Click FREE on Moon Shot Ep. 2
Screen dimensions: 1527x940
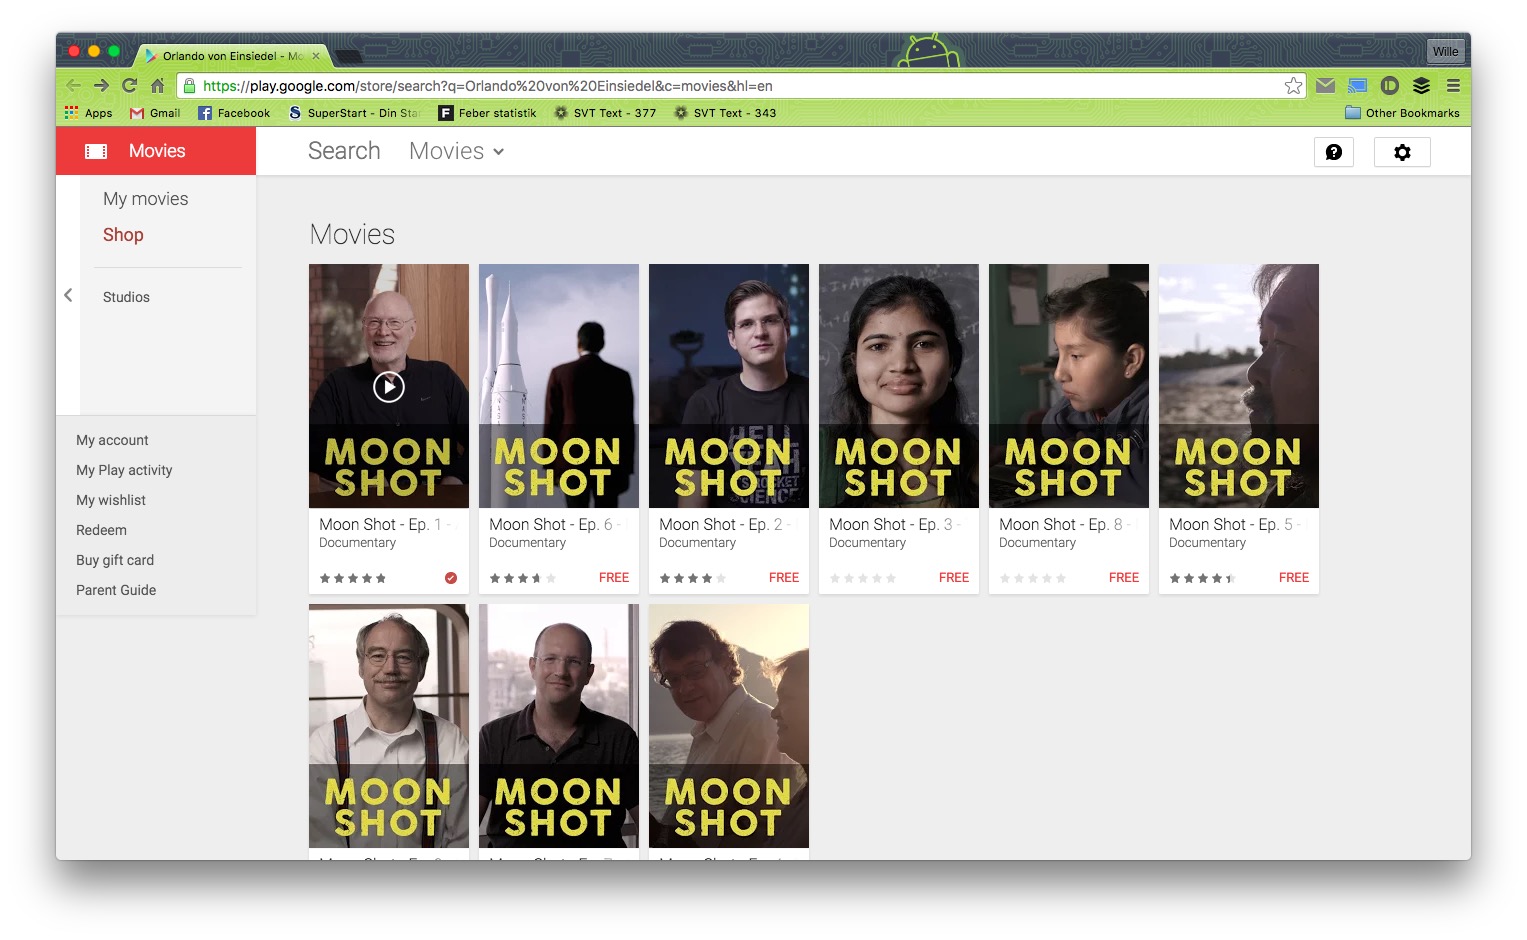click(x=784, y=578)
